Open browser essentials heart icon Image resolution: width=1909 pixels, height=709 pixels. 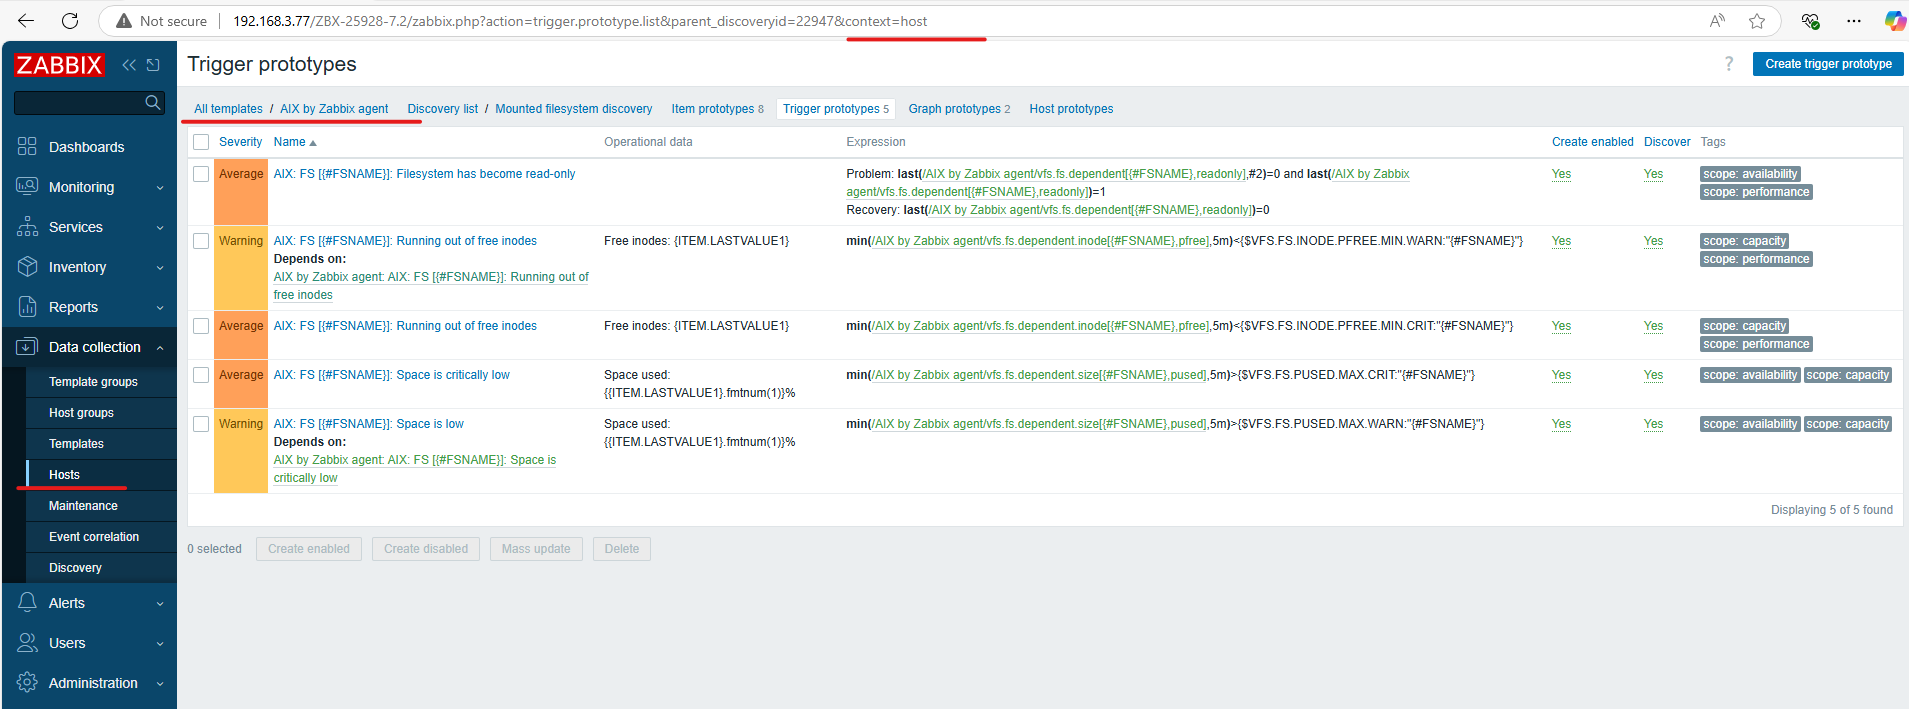coord(1810,21)
